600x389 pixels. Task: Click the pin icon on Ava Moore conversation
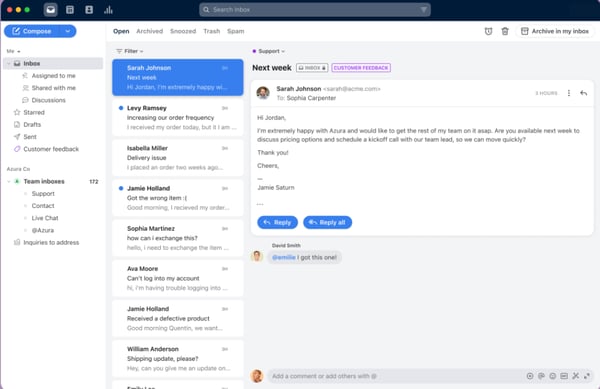(225, 269)
